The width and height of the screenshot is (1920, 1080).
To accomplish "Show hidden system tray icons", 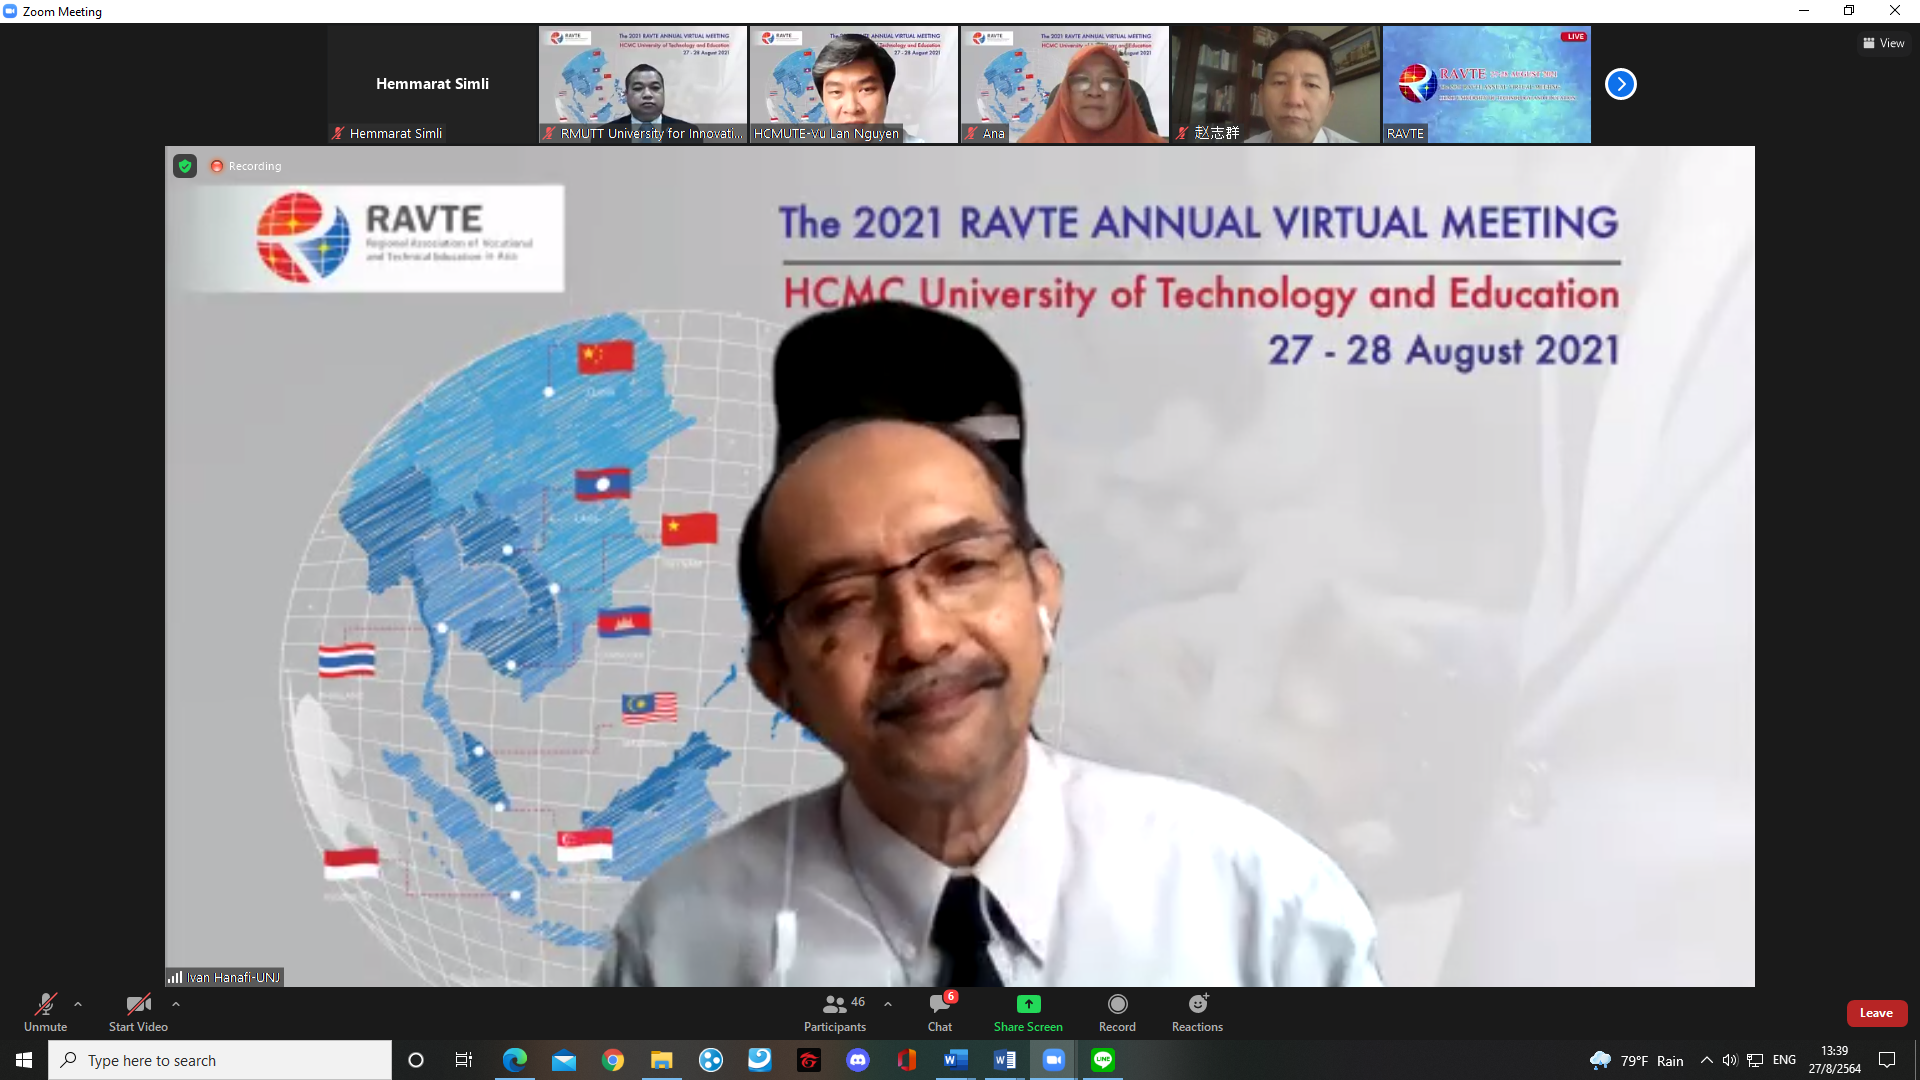I will [1707, 1060].
